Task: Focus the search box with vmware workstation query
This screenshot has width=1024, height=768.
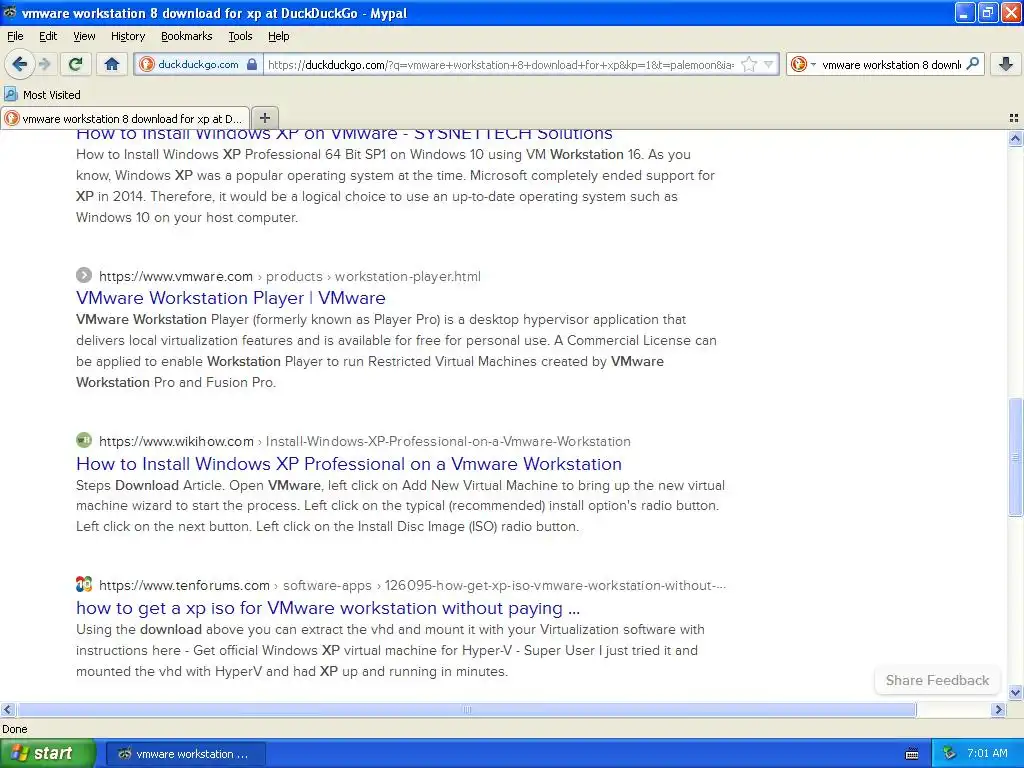Action: 891,65
